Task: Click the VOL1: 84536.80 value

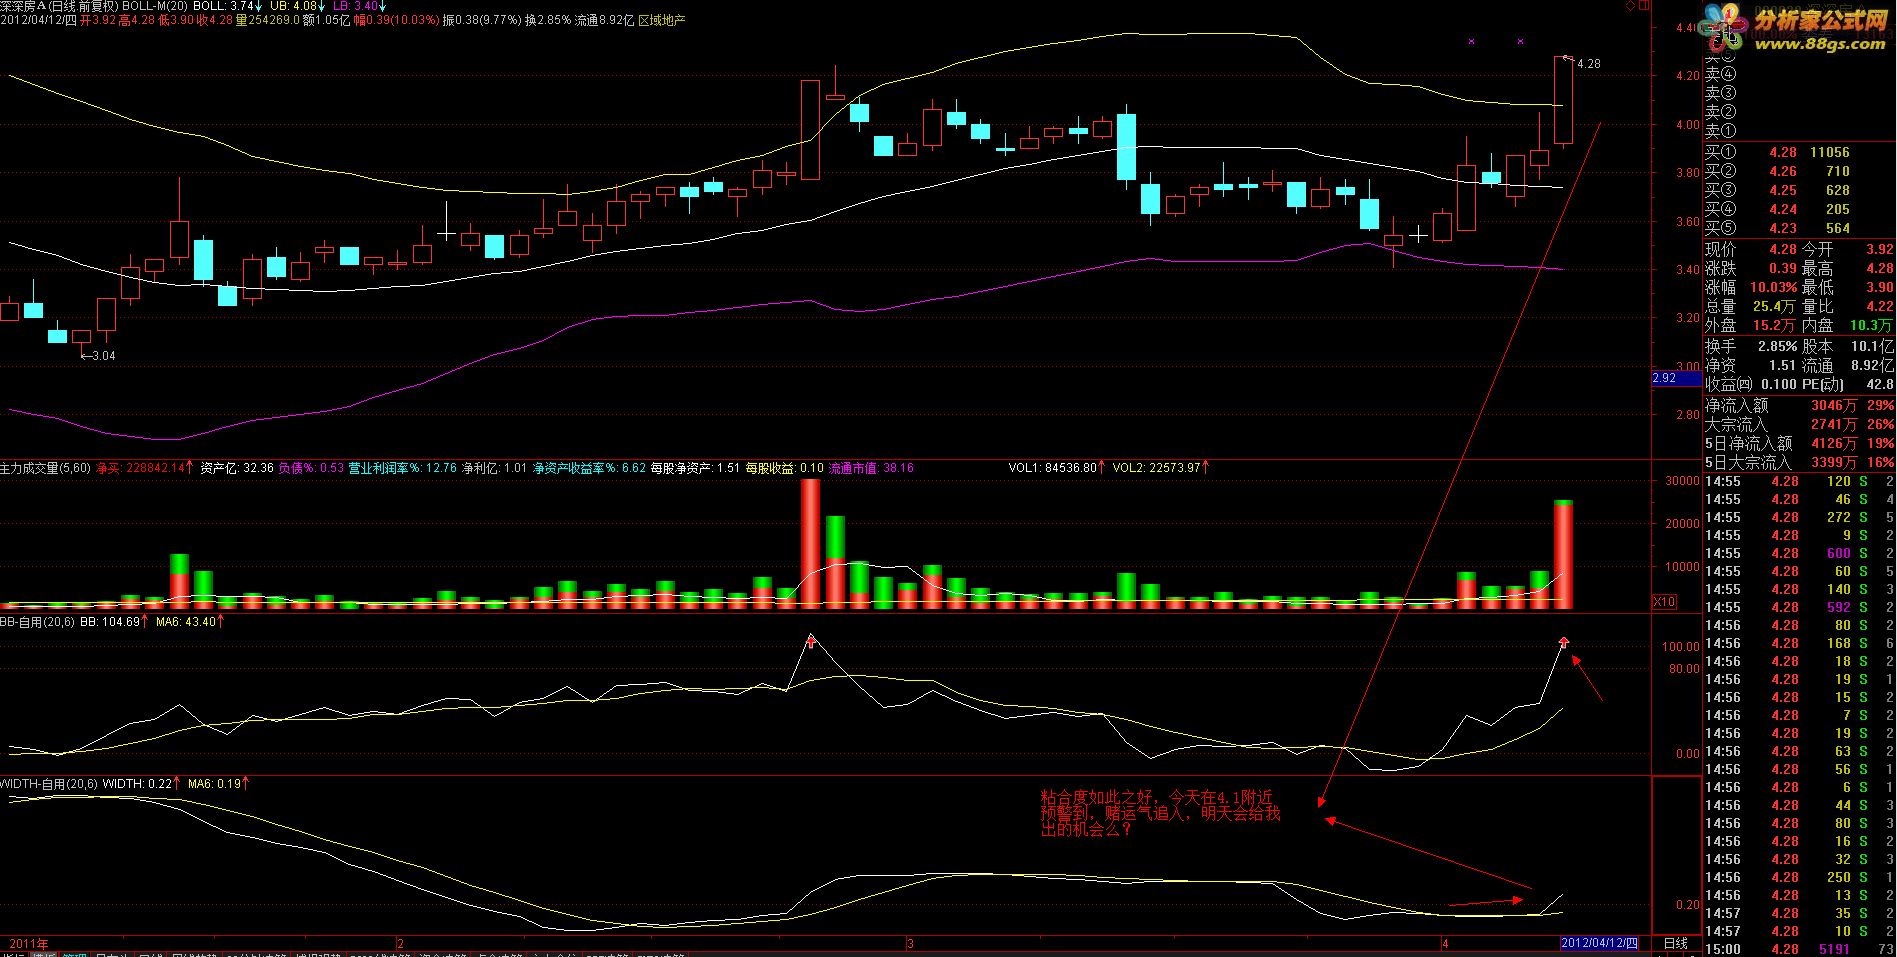Action: (x=1057, y=467)
